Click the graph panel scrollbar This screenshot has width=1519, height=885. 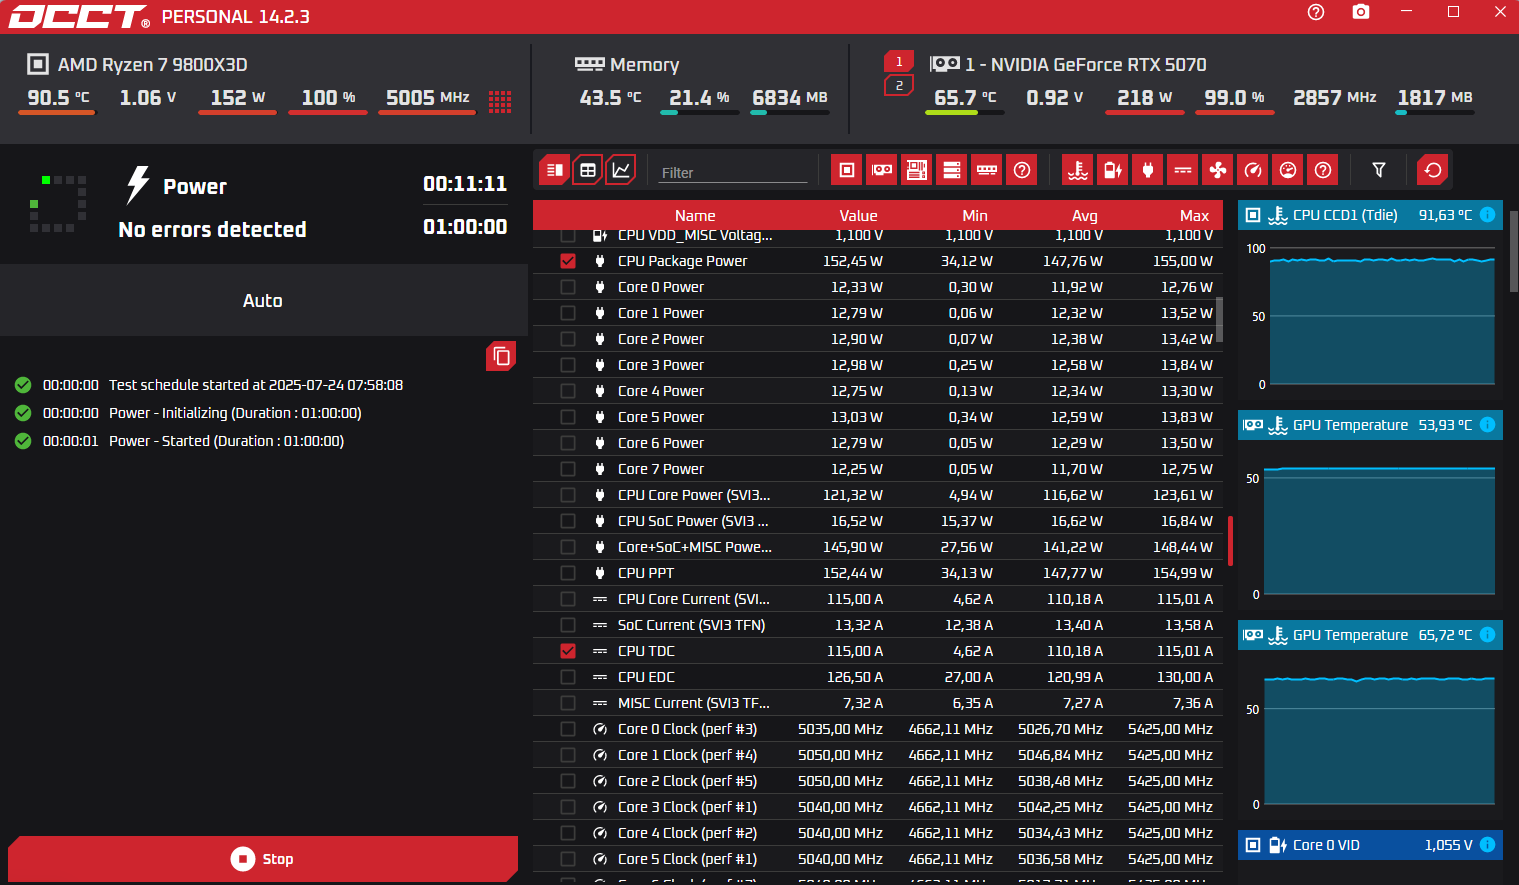pyautogui.click(x=1514, y=250)
